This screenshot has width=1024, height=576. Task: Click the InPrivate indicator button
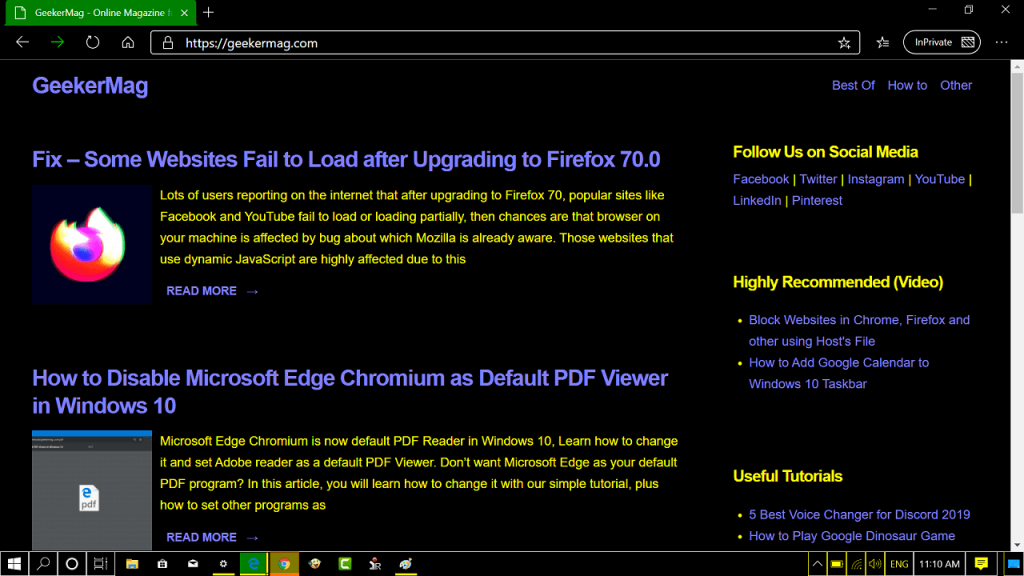[x=942, y=42]
